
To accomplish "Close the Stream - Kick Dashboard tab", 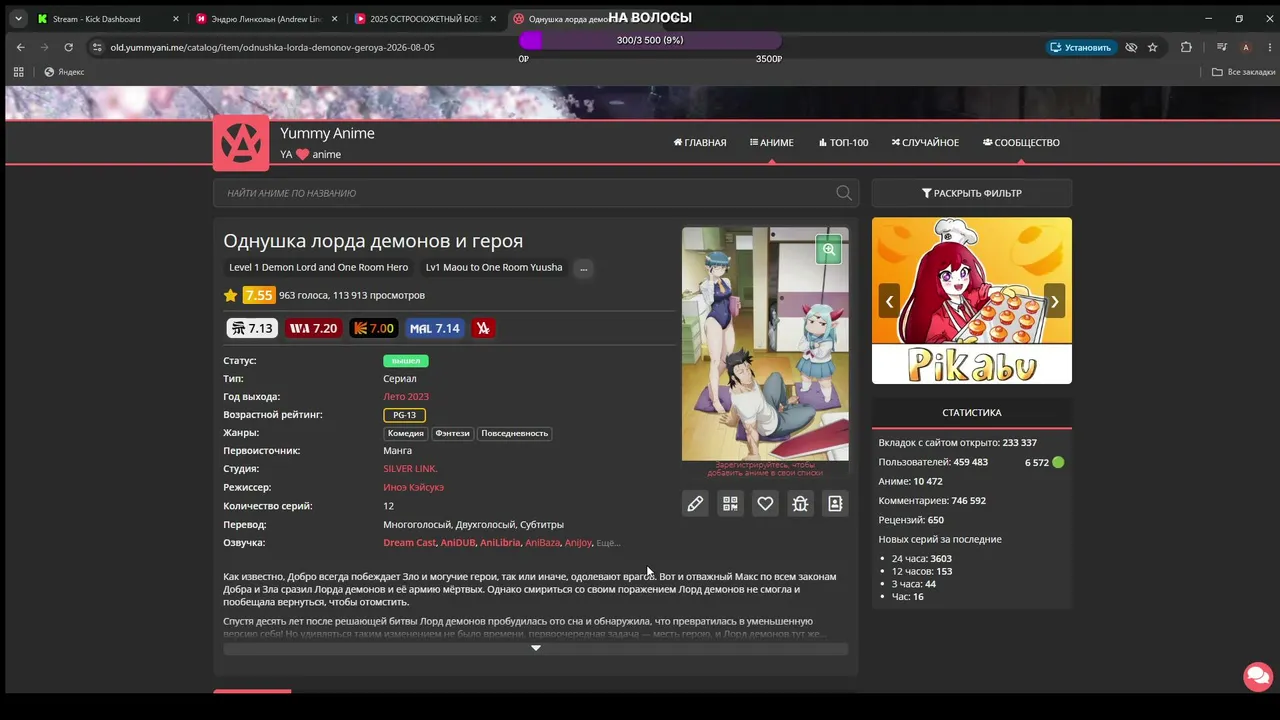I will point(176,19).
